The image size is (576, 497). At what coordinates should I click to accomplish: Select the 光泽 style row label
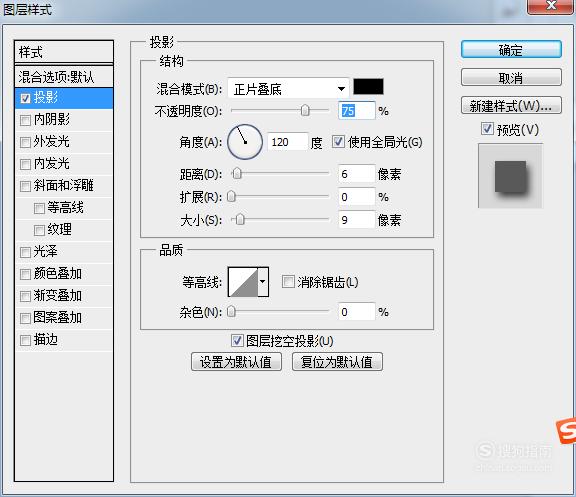46,252
